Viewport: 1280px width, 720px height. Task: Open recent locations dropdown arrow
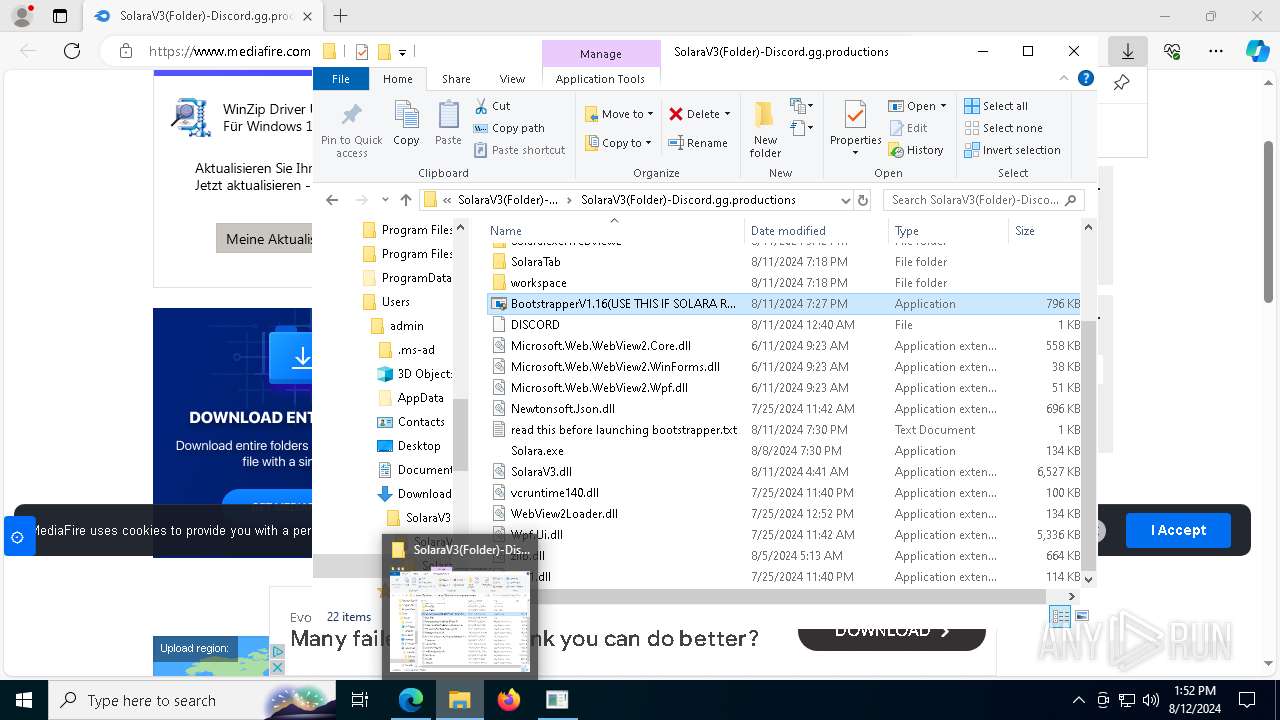[x=384, y=200]
